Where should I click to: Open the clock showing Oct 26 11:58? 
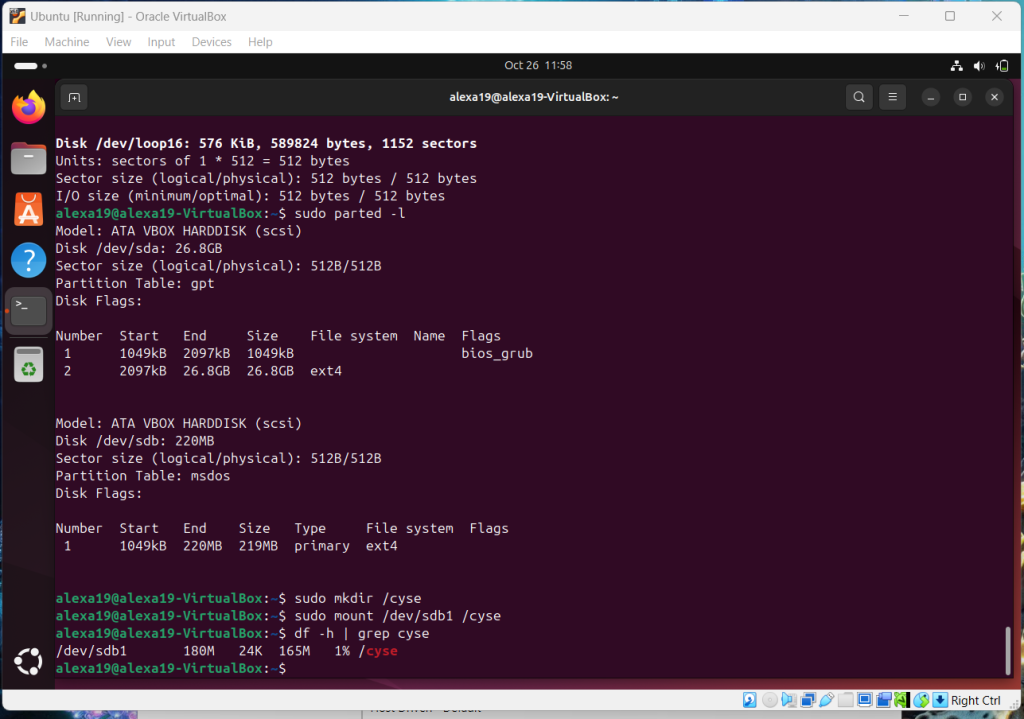[538, 65]
